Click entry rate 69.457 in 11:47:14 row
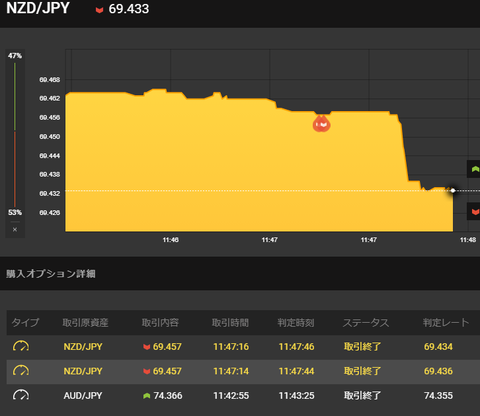 [167, 371]
